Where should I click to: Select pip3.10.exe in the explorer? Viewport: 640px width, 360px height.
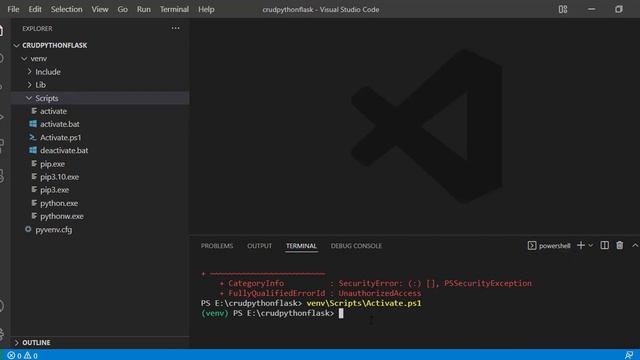coord(60,177)
